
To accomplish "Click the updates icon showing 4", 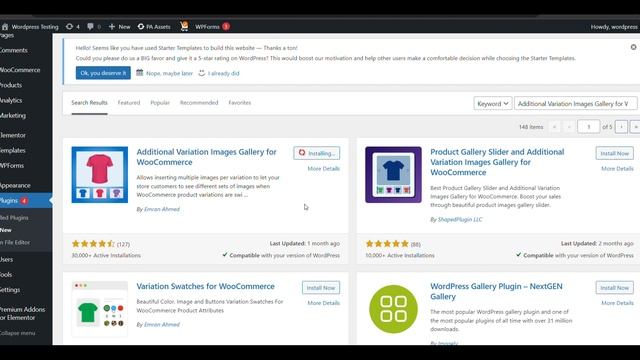I will pos(73,27).
